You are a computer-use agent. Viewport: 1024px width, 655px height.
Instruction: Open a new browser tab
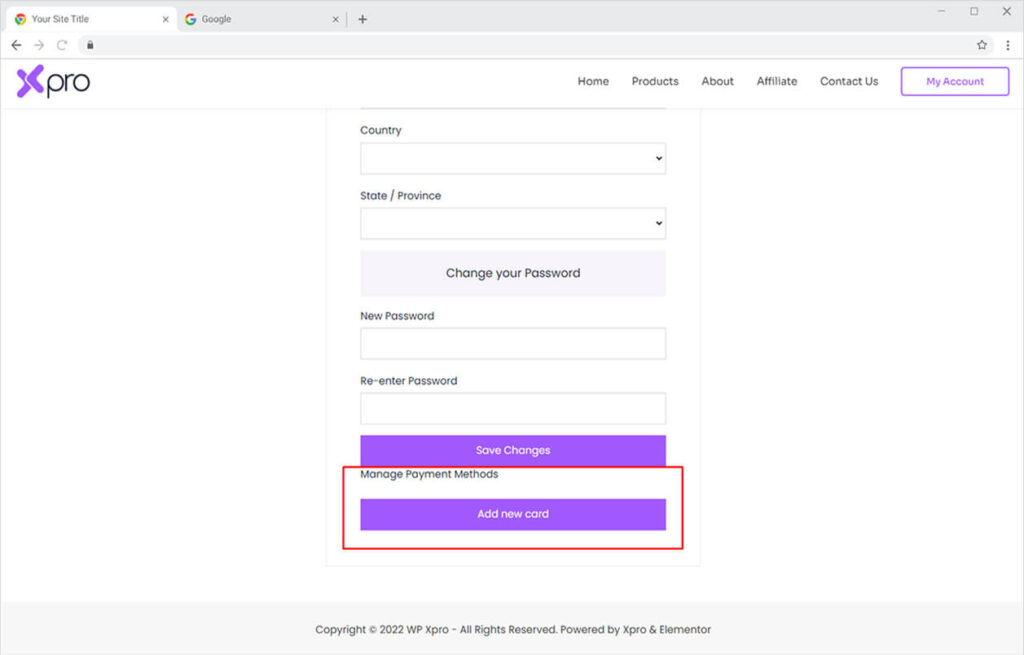[362, 19]
